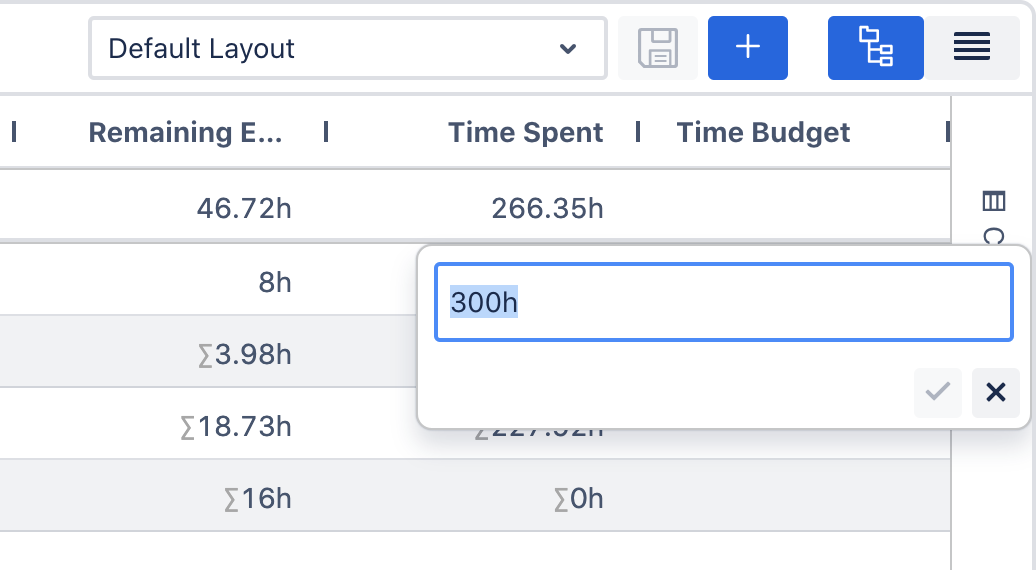Sort by the Time Spent column header

(525, 132)
